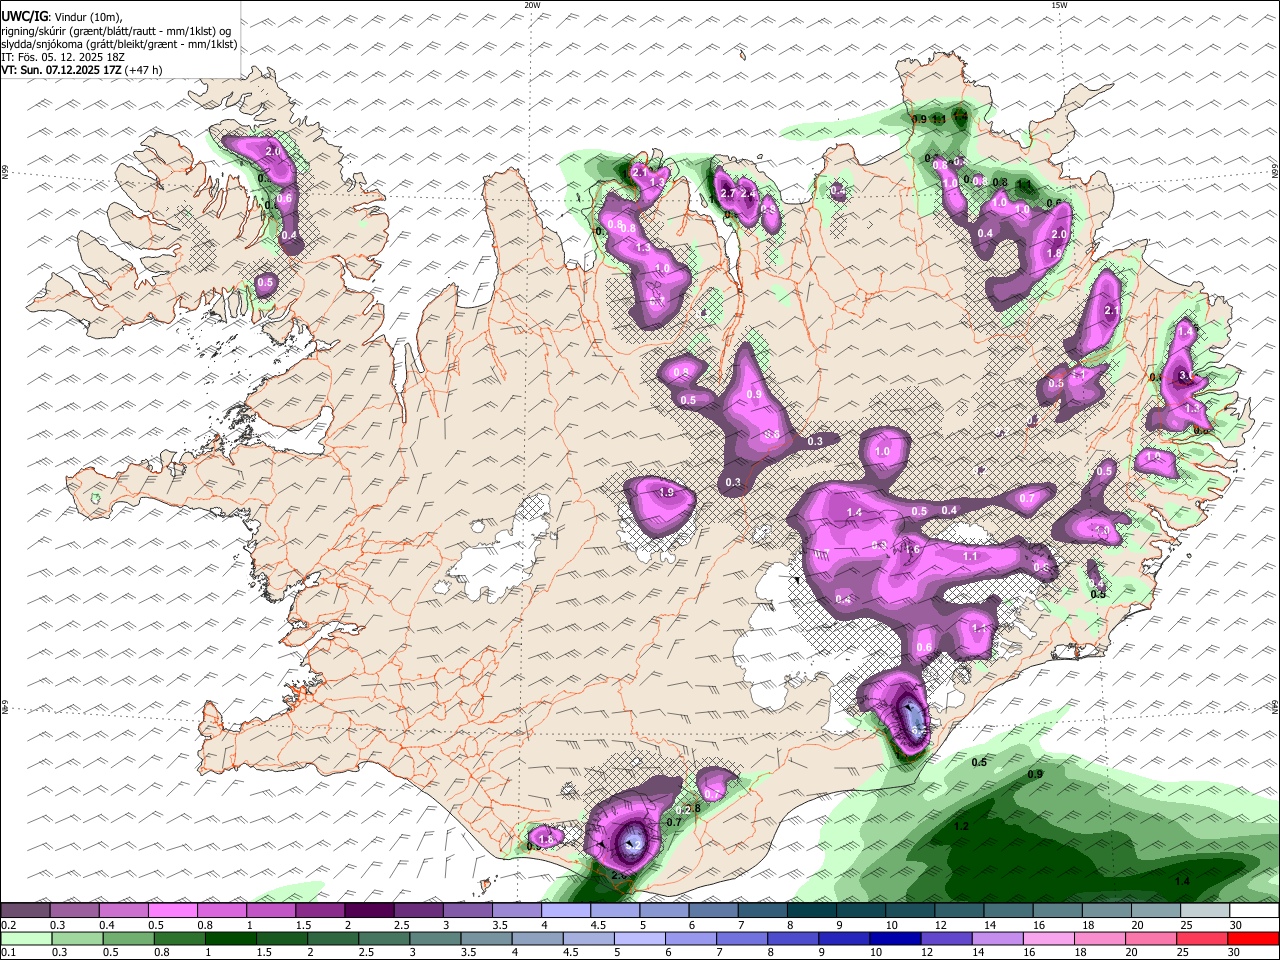
Task: Click the UWC/IG Vindur (10m) title text
Action: 62,16
